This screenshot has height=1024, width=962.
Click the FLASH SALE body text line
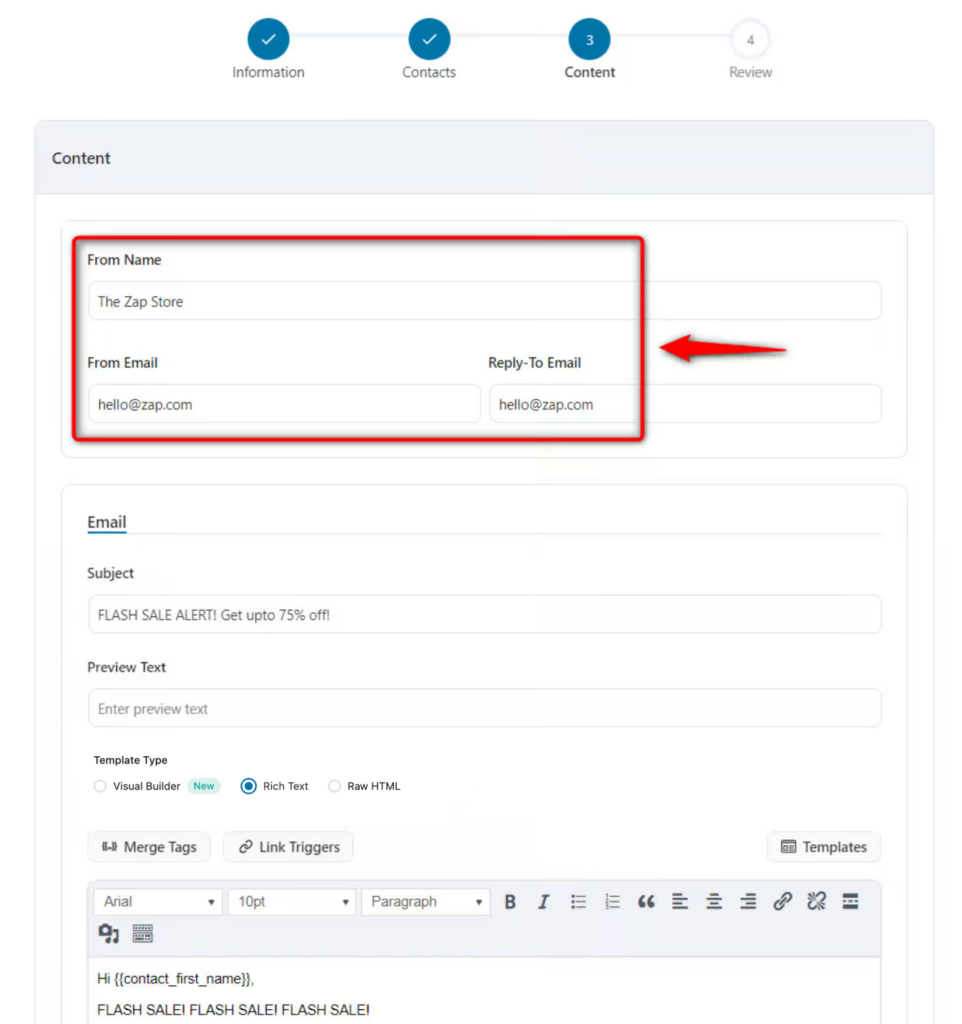(x=233, y=1010)
